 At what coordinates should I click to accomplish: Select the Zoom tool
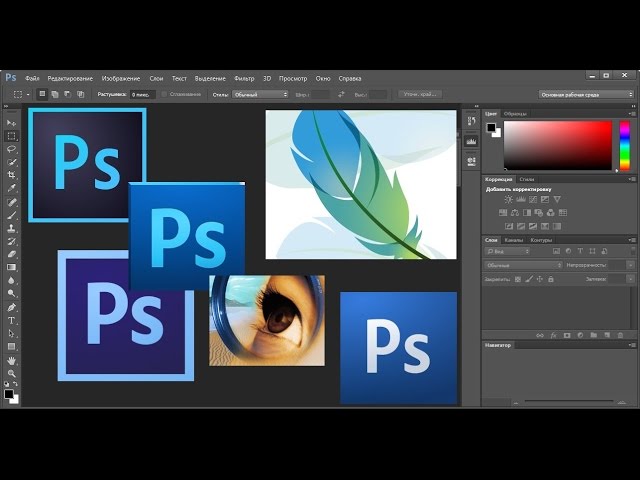pos(11,373)
